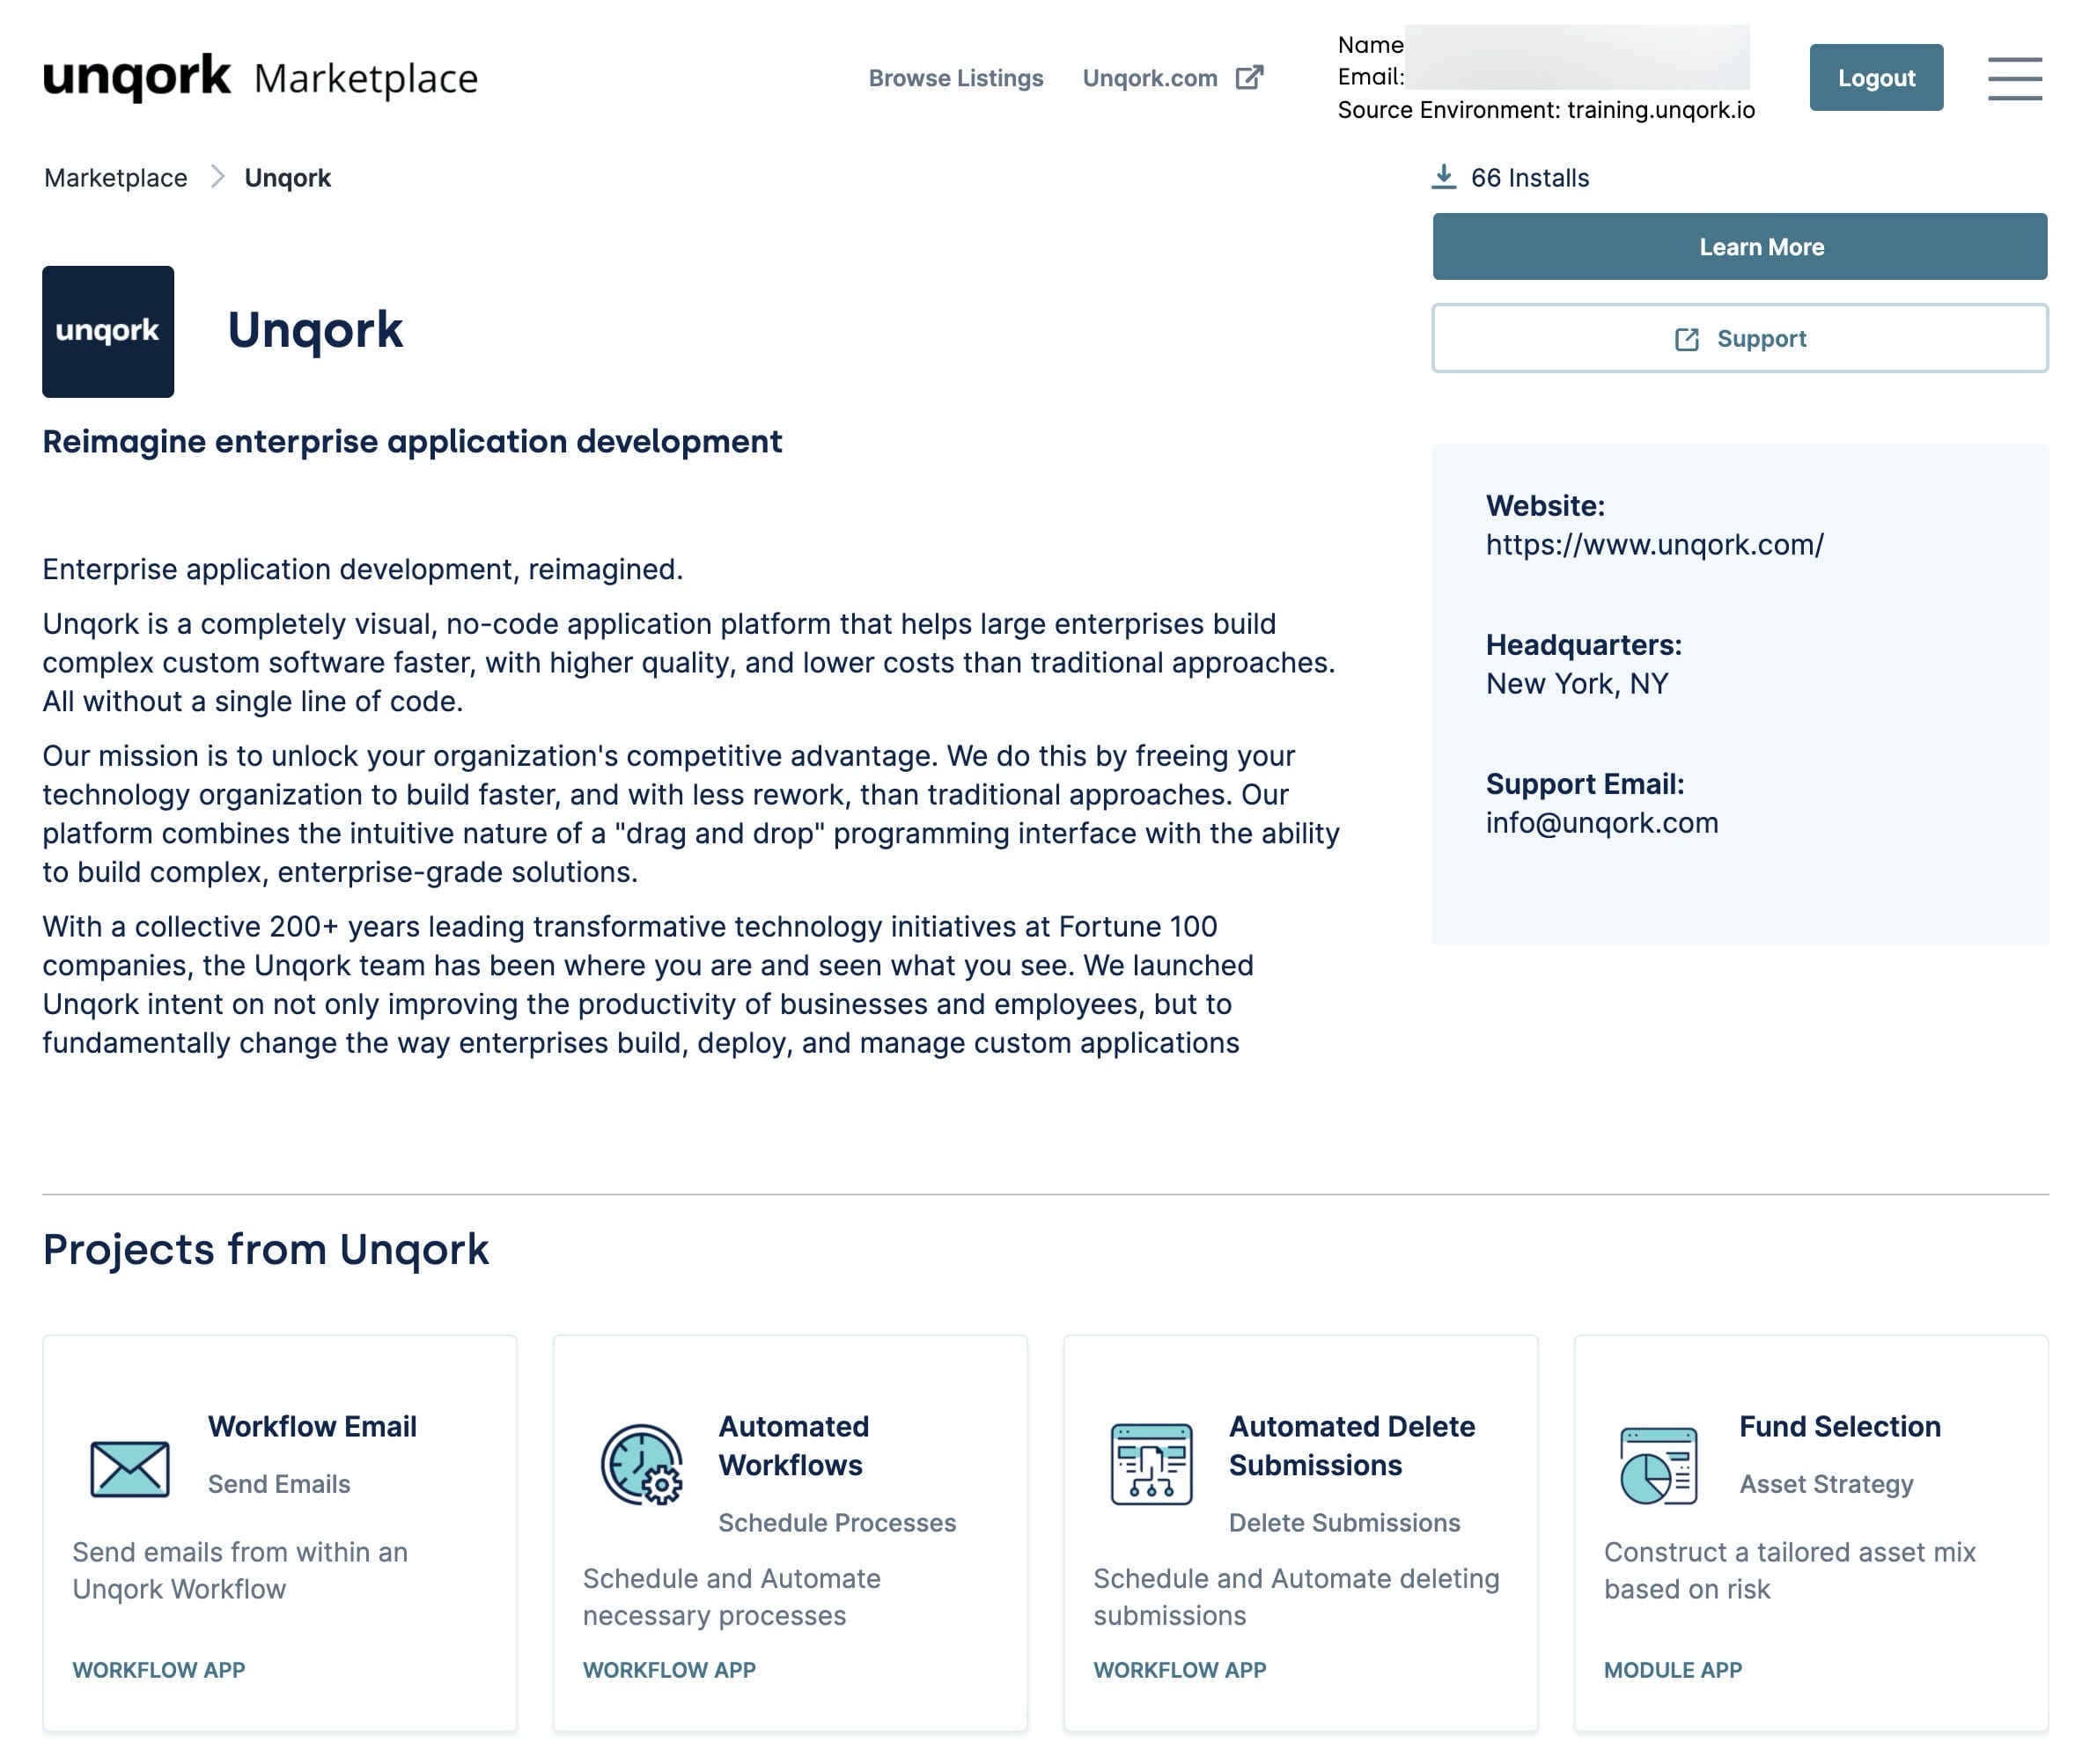Viewport: 2097px width, 1764px height.
Task: Click the breadcrumb chevron separator
Action: (x=217, y=177)
